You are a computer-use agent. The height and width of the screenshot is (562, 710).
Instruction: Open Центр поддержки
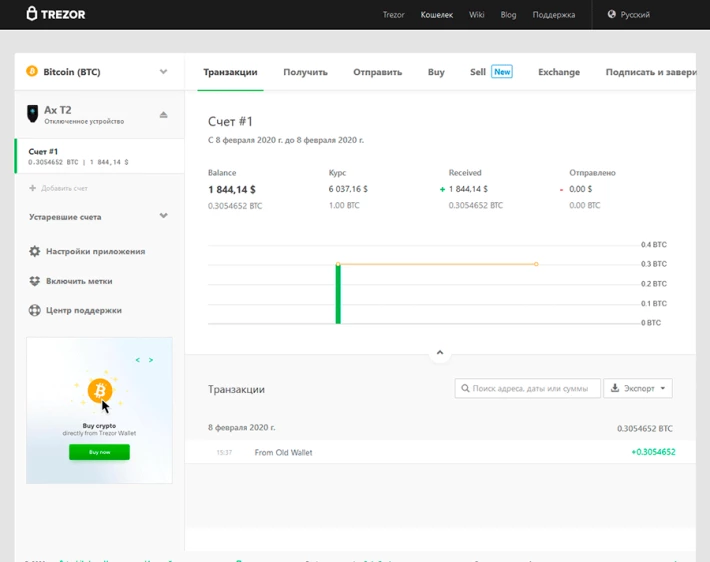(x=75, y=311)
